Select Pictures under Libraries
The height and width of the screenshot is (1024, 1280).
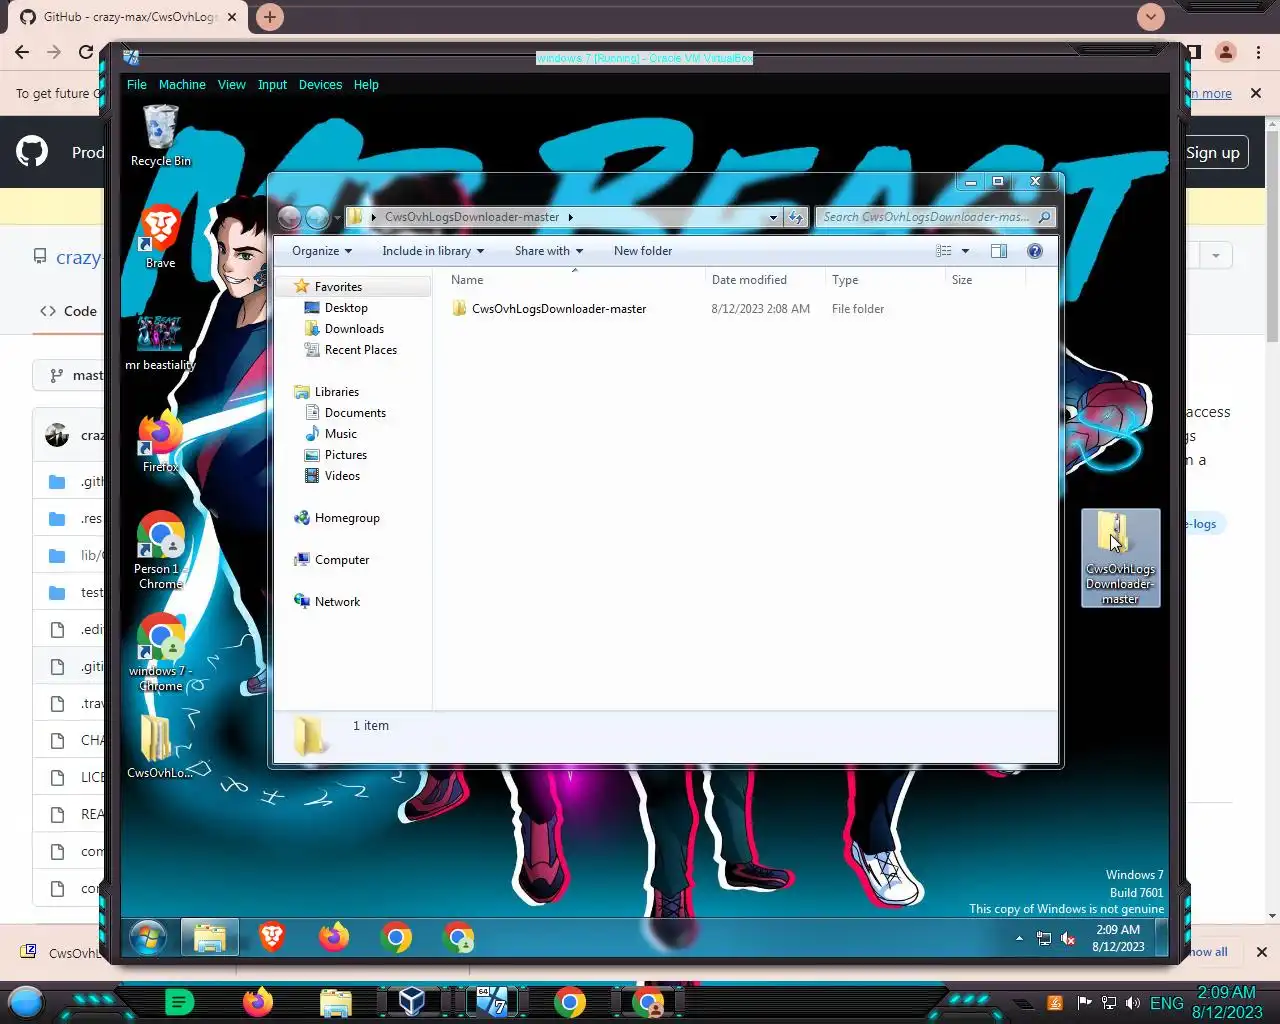346,455
